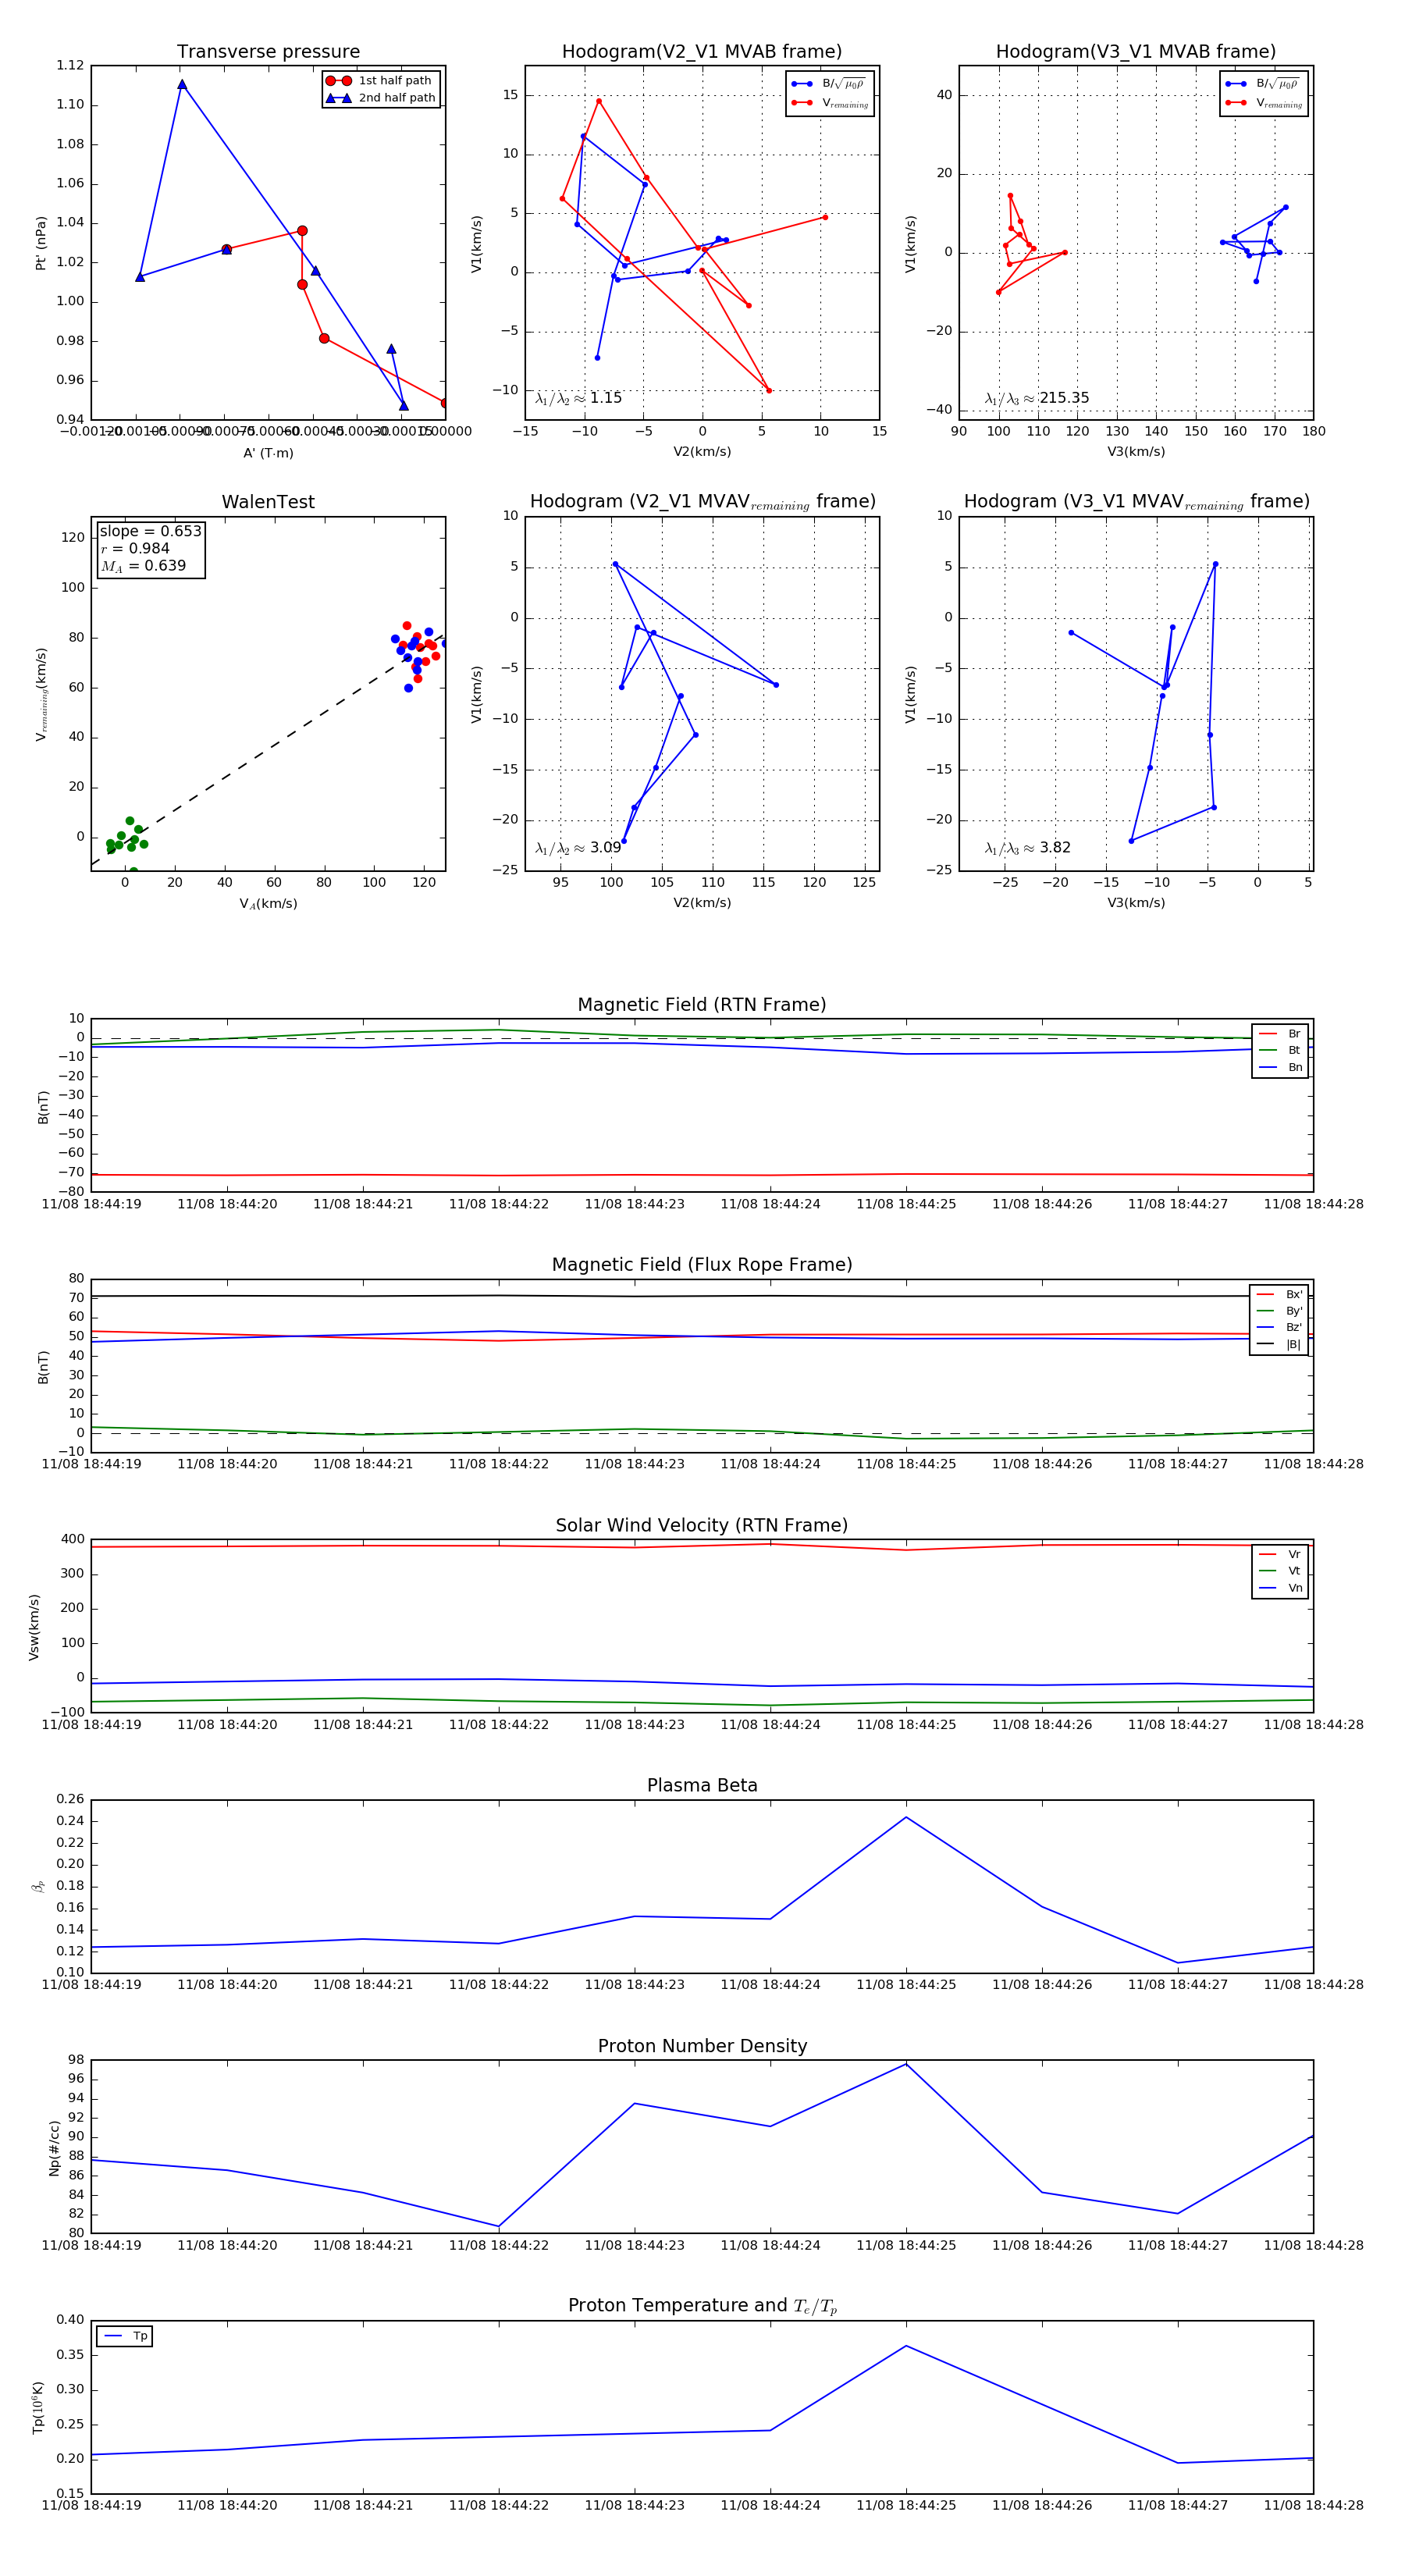Click the 'Transverse pressure' plot title
This screenshot has height=2576, width=1405.
[268, 52]
